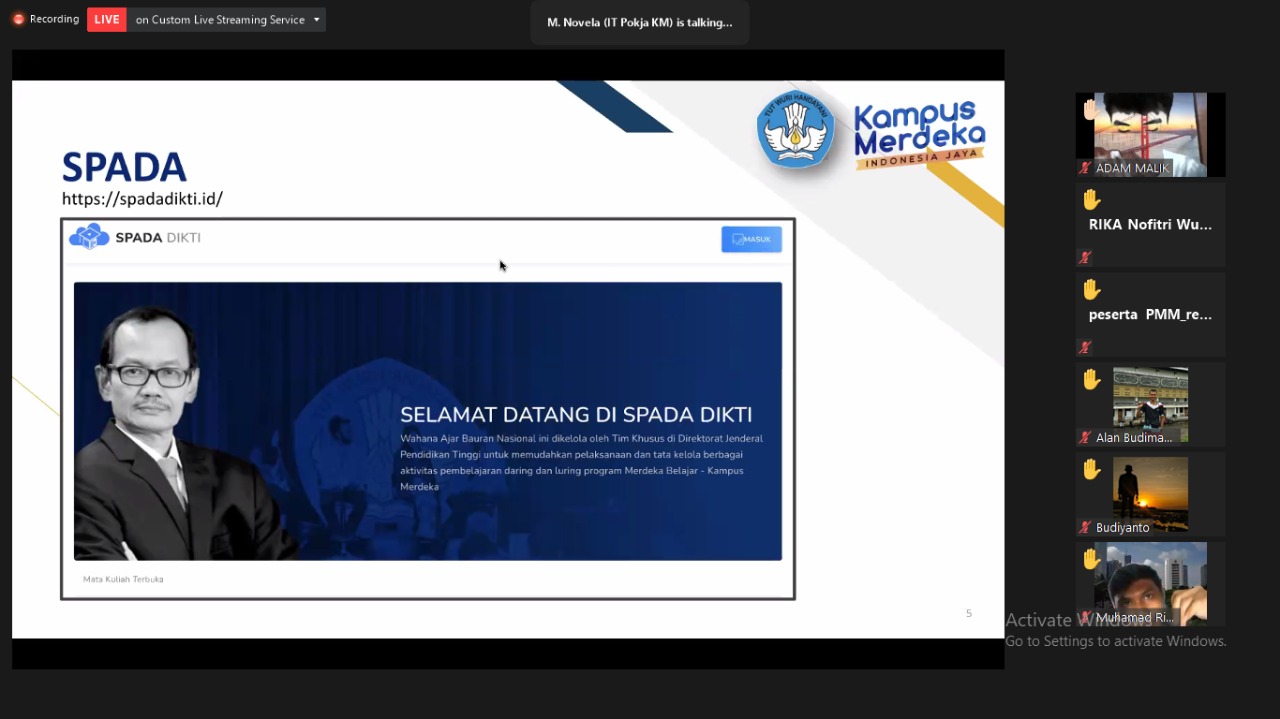
Task: Click the SPADA slide heading
Action: click(x=124, y=167)
